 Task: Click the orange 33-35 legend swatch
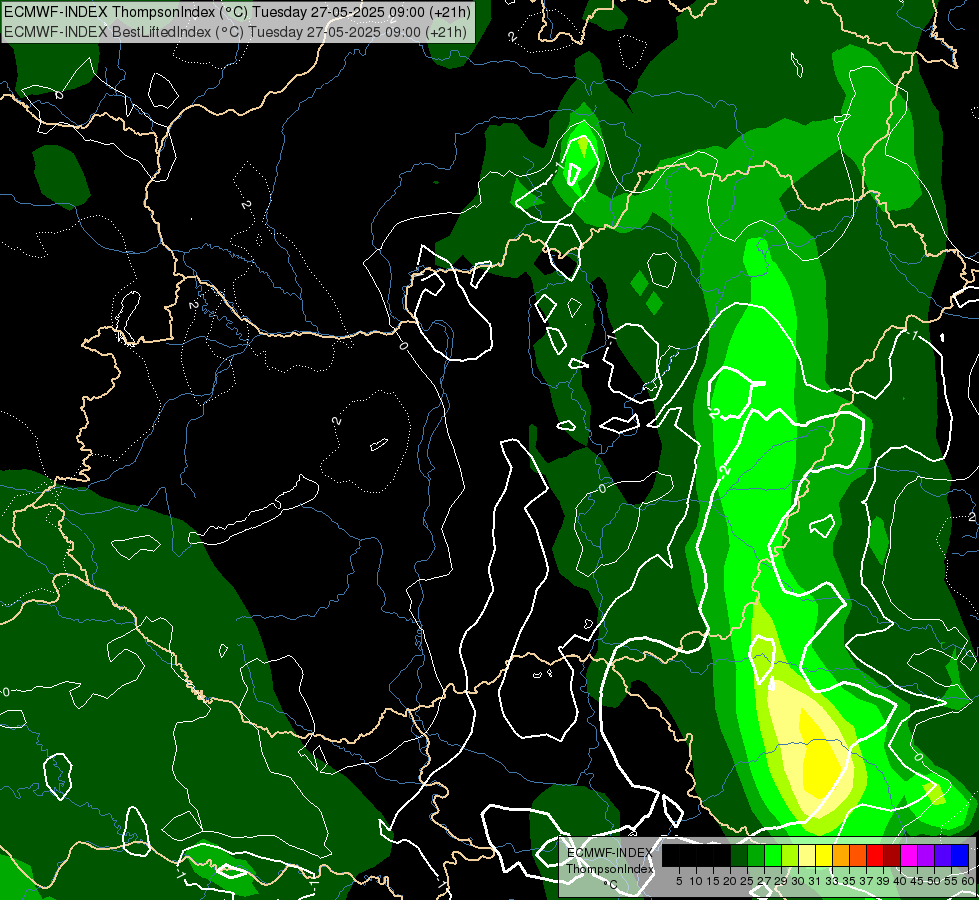[841, 855]
